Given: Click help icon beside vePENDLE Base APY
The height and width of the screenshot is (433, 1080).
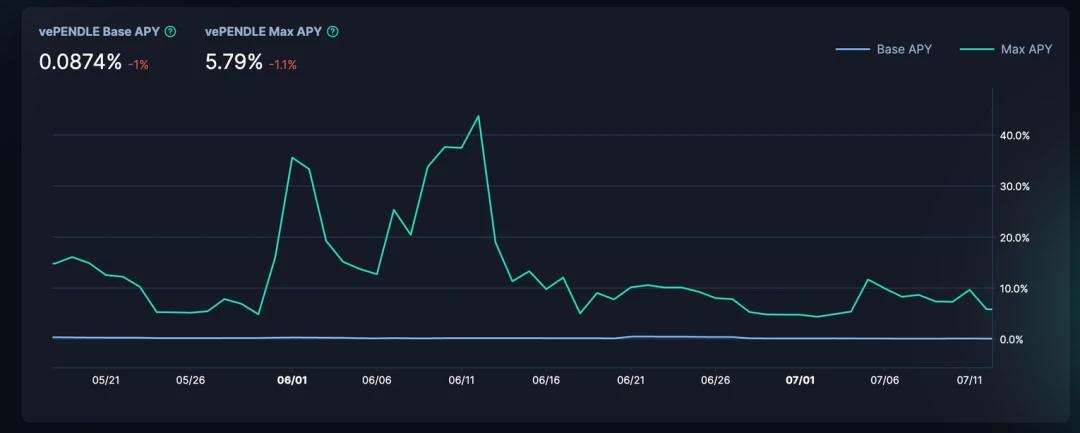Looking at the screenshot, I should click(x=170, y=32).
